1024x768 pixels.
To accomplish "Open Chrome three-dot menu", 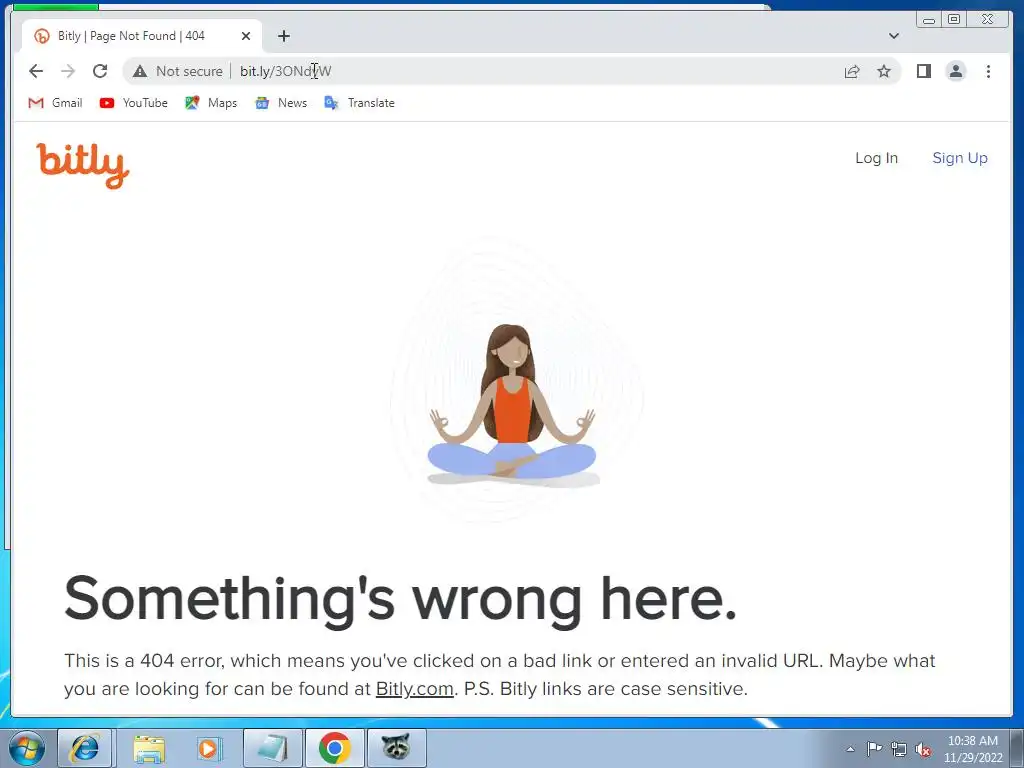I will (x=988, y=71).
